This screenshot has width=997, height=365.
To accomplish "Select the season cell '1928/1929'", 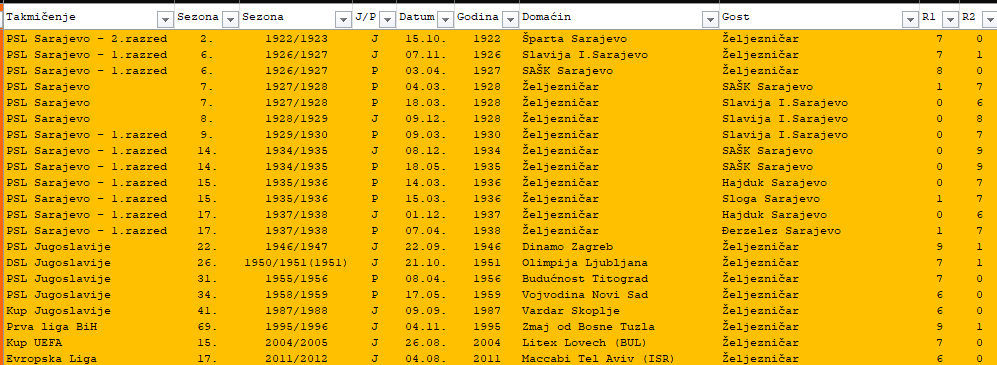I will tap(296, 119).
